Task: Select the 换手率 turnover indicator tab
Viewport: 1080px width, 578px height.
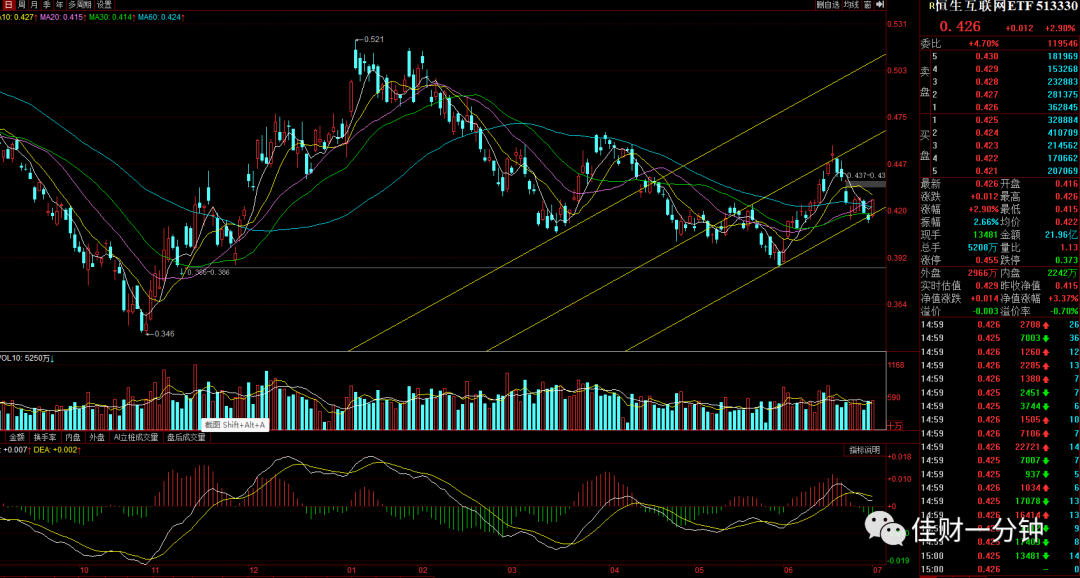Action: pyautogui.click(x=45, y=437)
